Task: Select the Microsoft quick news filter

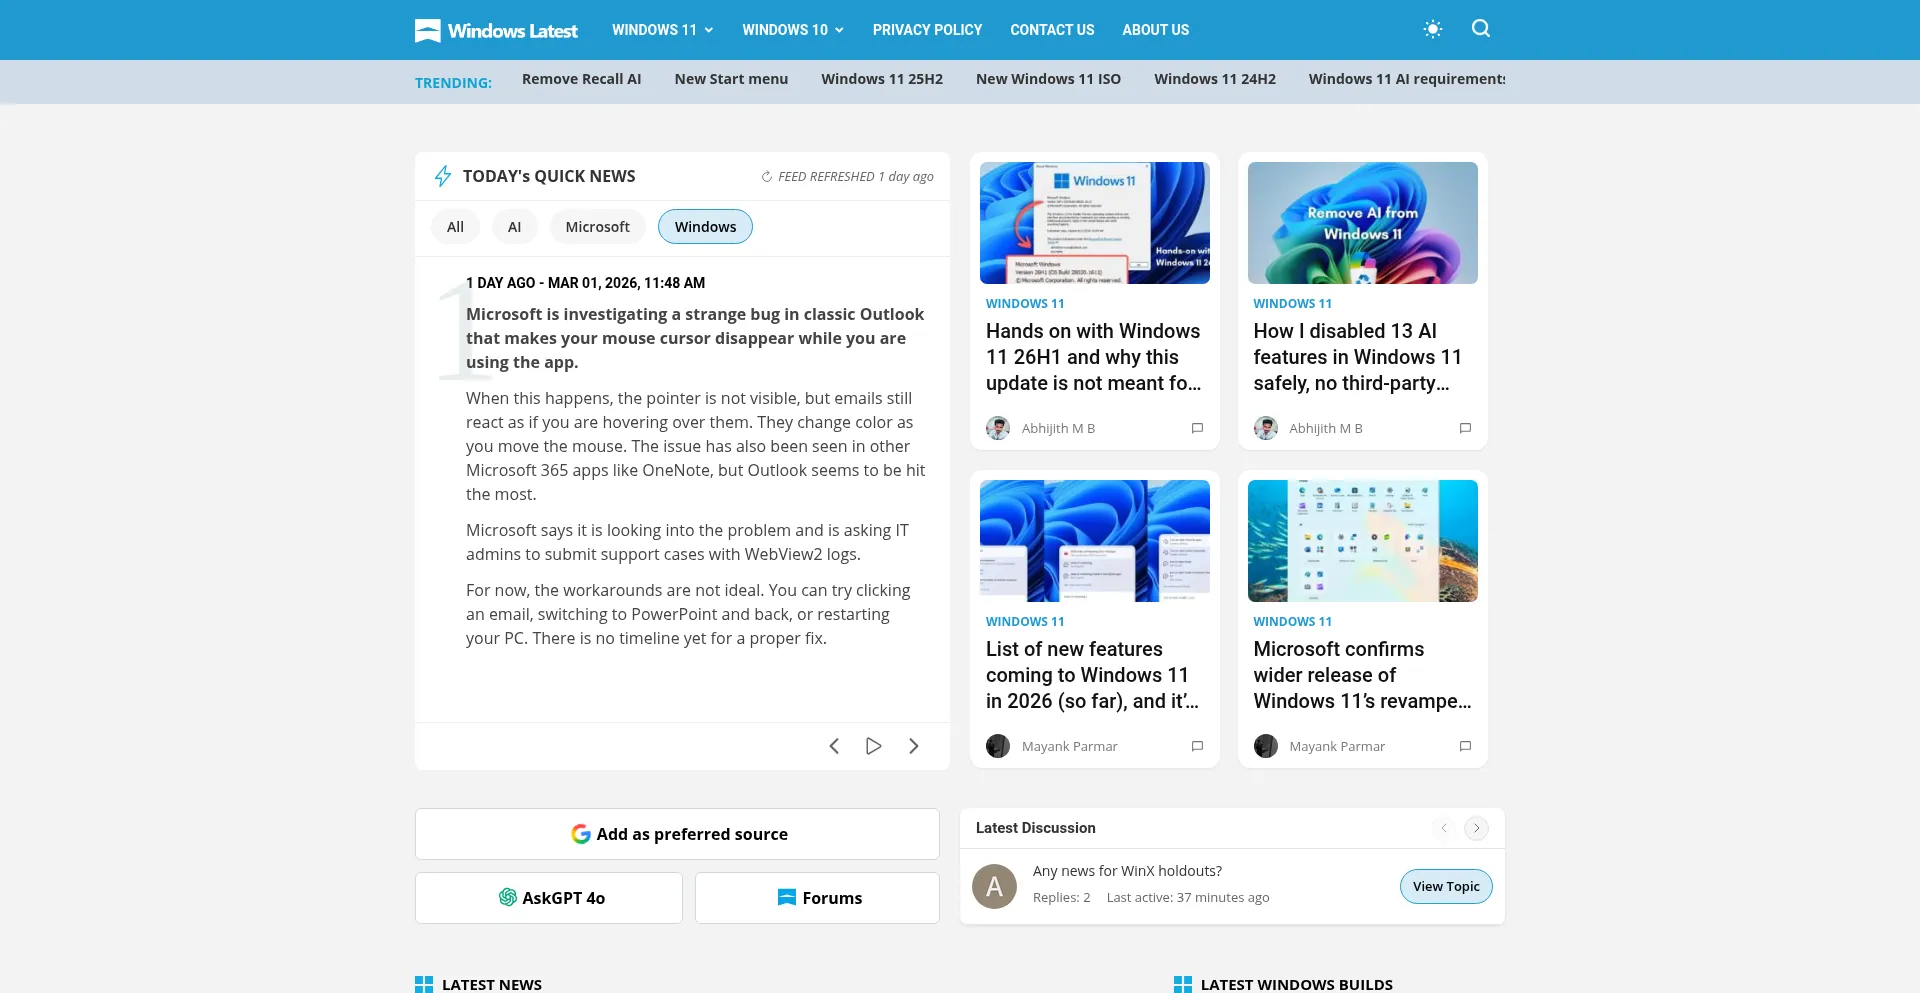Action: pos(597,227)
